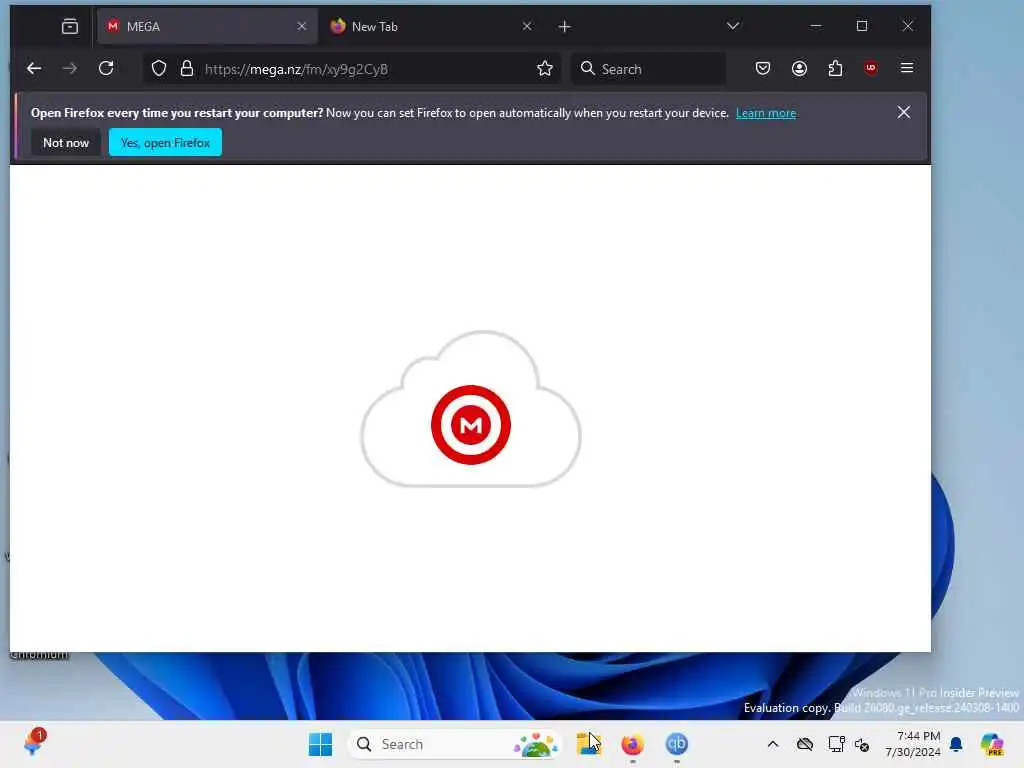The width and height of the screenshot is (1024, 768).
Task: Close the New Tab tab
Action: [x=527, y=26]
